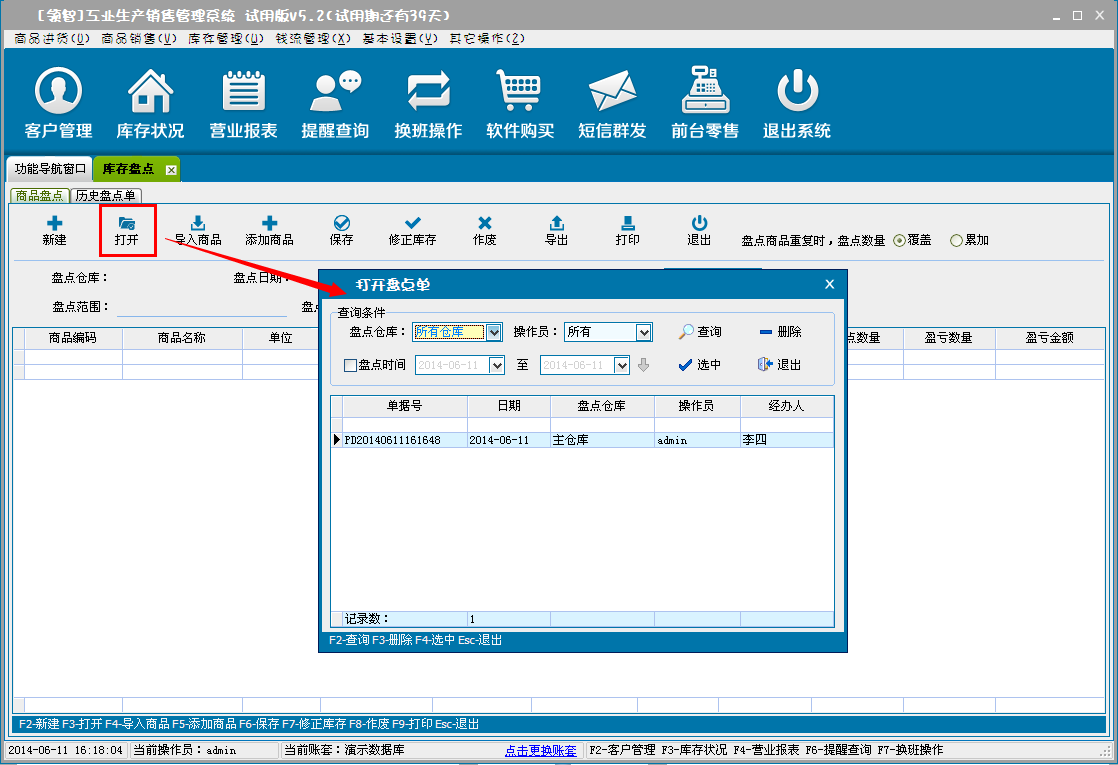
Task: Close the 库存盘点 tab
Action: 171,170
